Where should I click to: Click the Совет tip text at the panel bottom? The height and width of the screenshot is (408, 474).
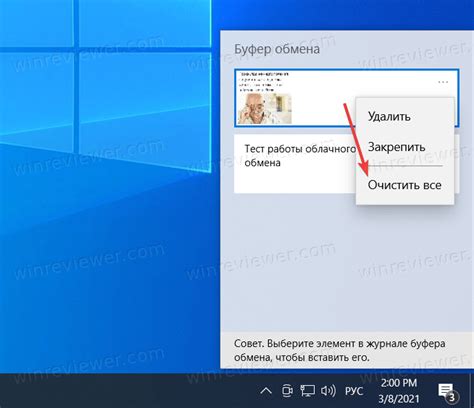point(340,350)
